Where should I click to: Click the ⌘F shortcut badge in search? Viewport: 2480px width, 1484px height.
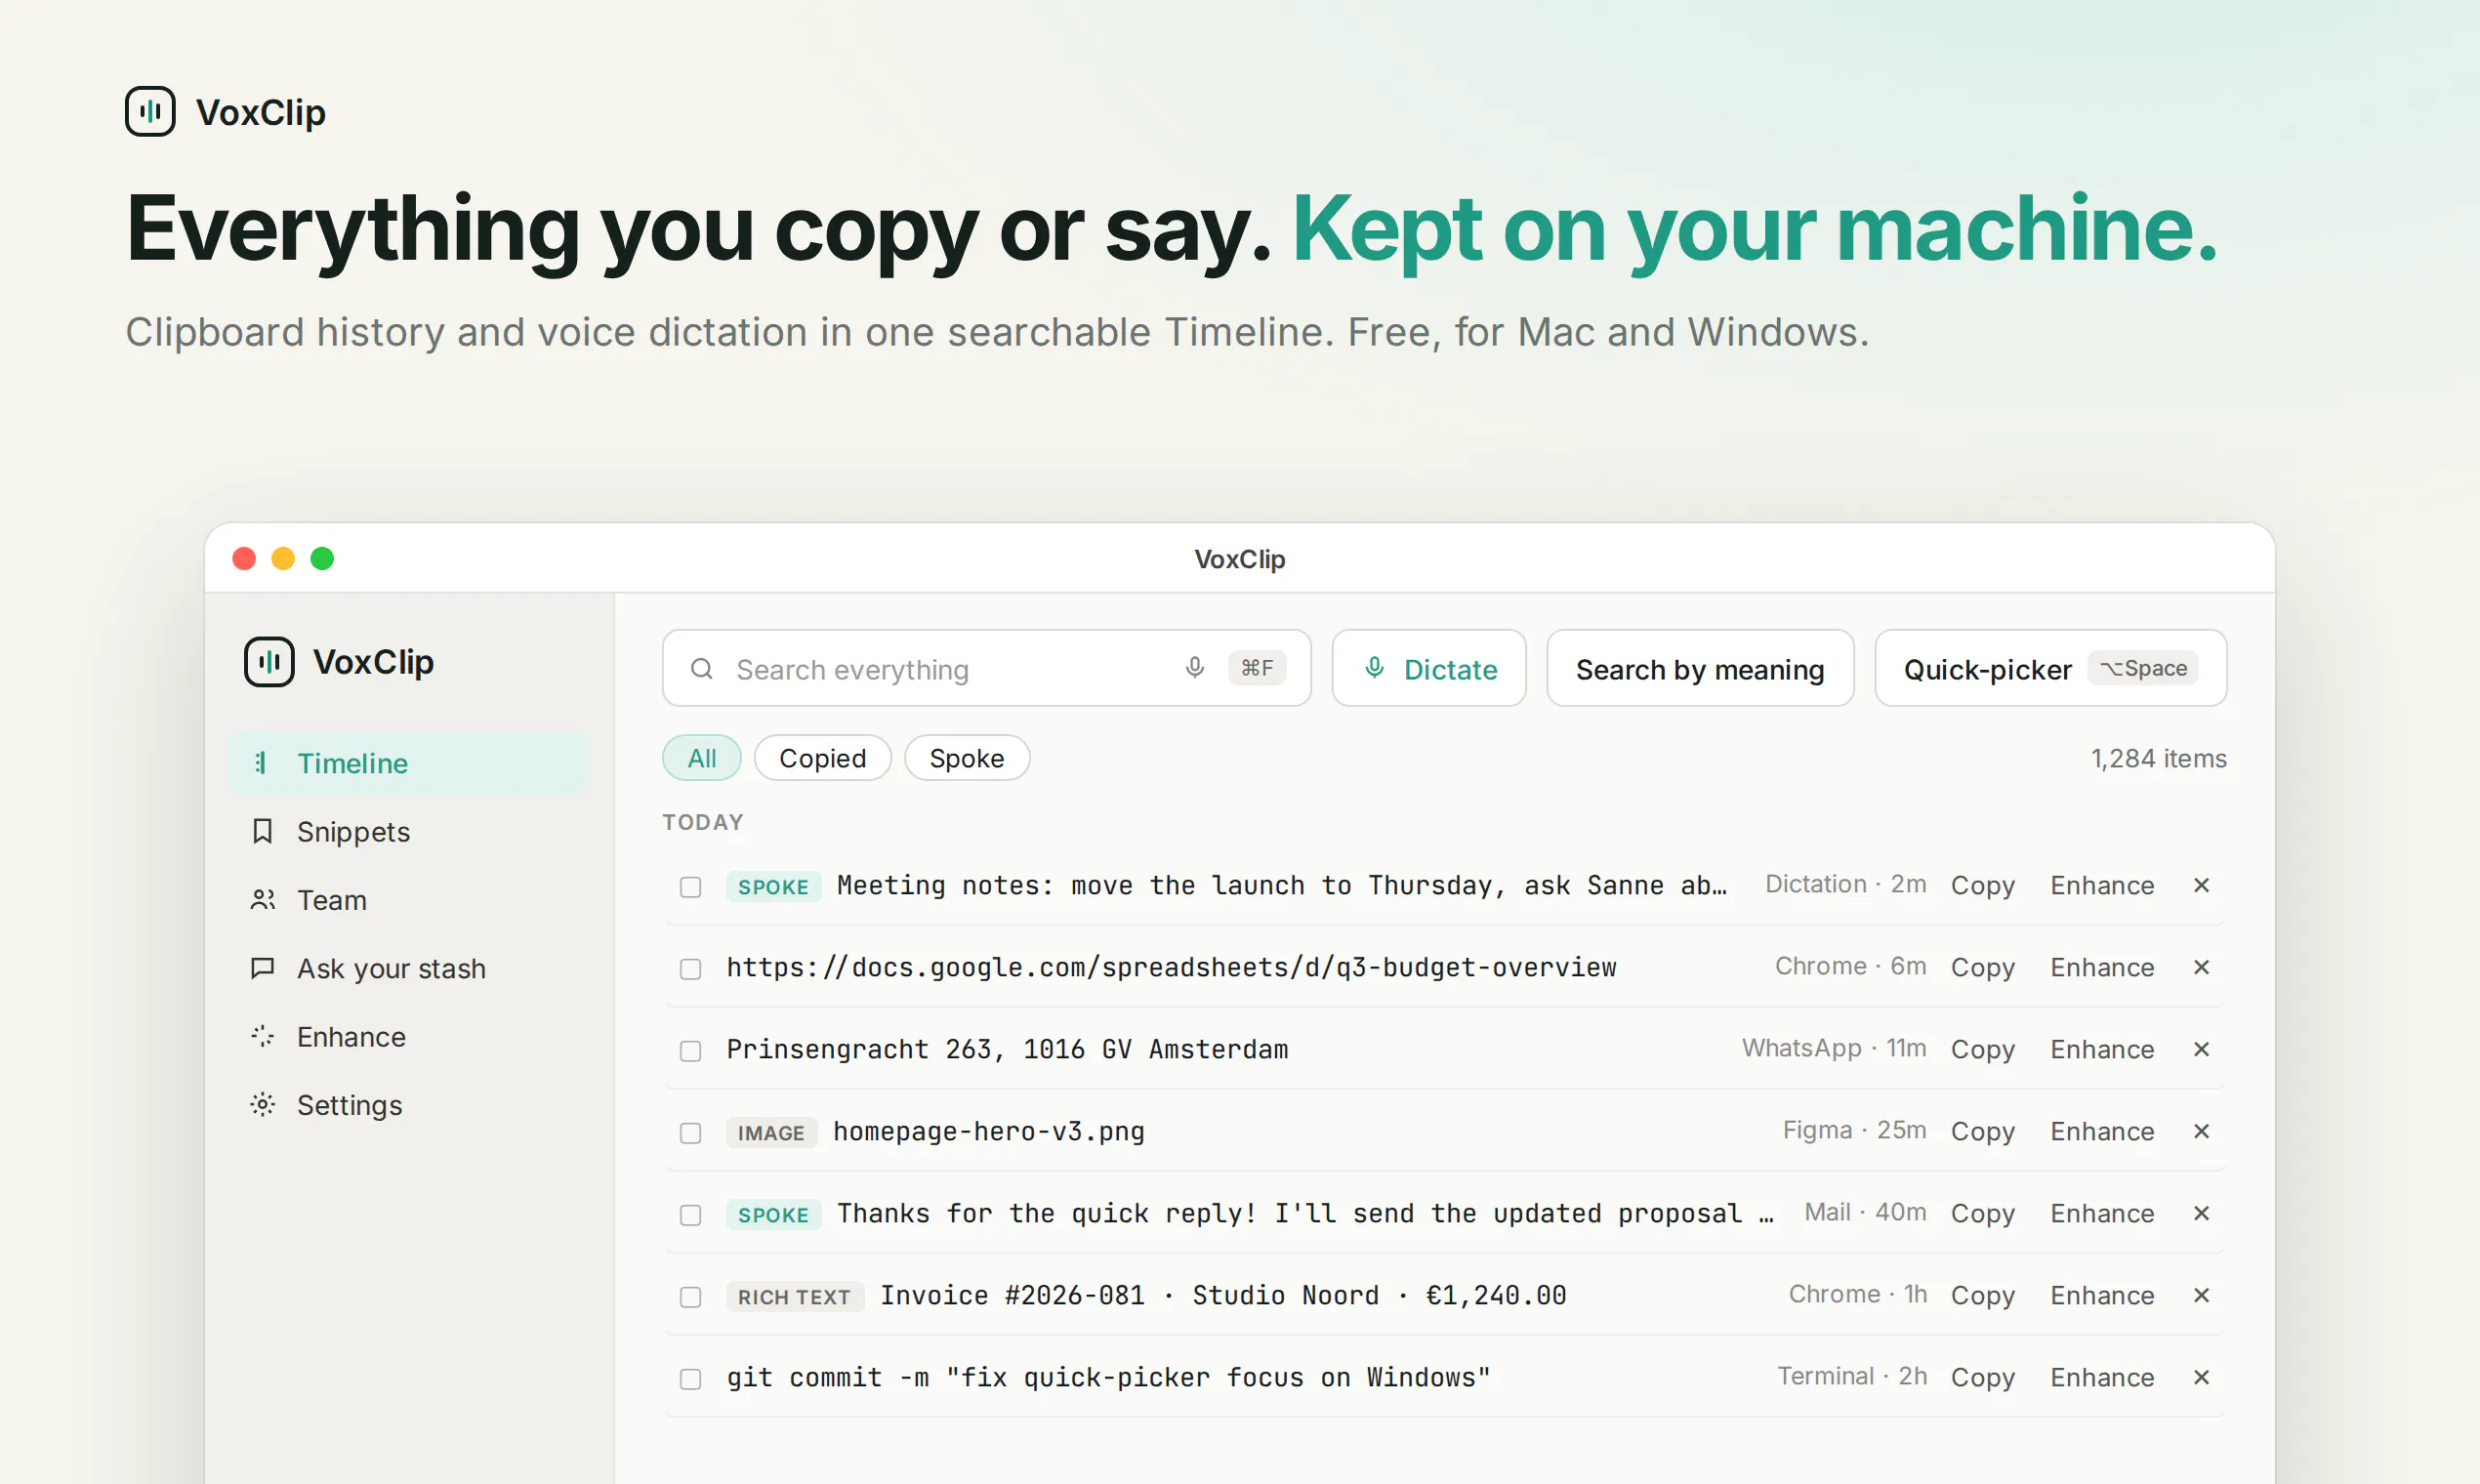tap(1257, 668)
